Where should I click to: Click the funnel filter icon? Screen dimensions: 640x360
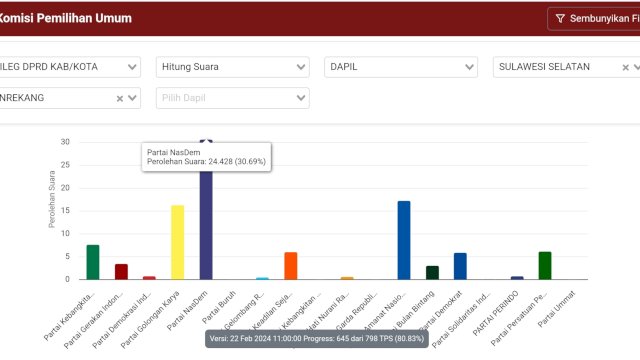(560, 19)
